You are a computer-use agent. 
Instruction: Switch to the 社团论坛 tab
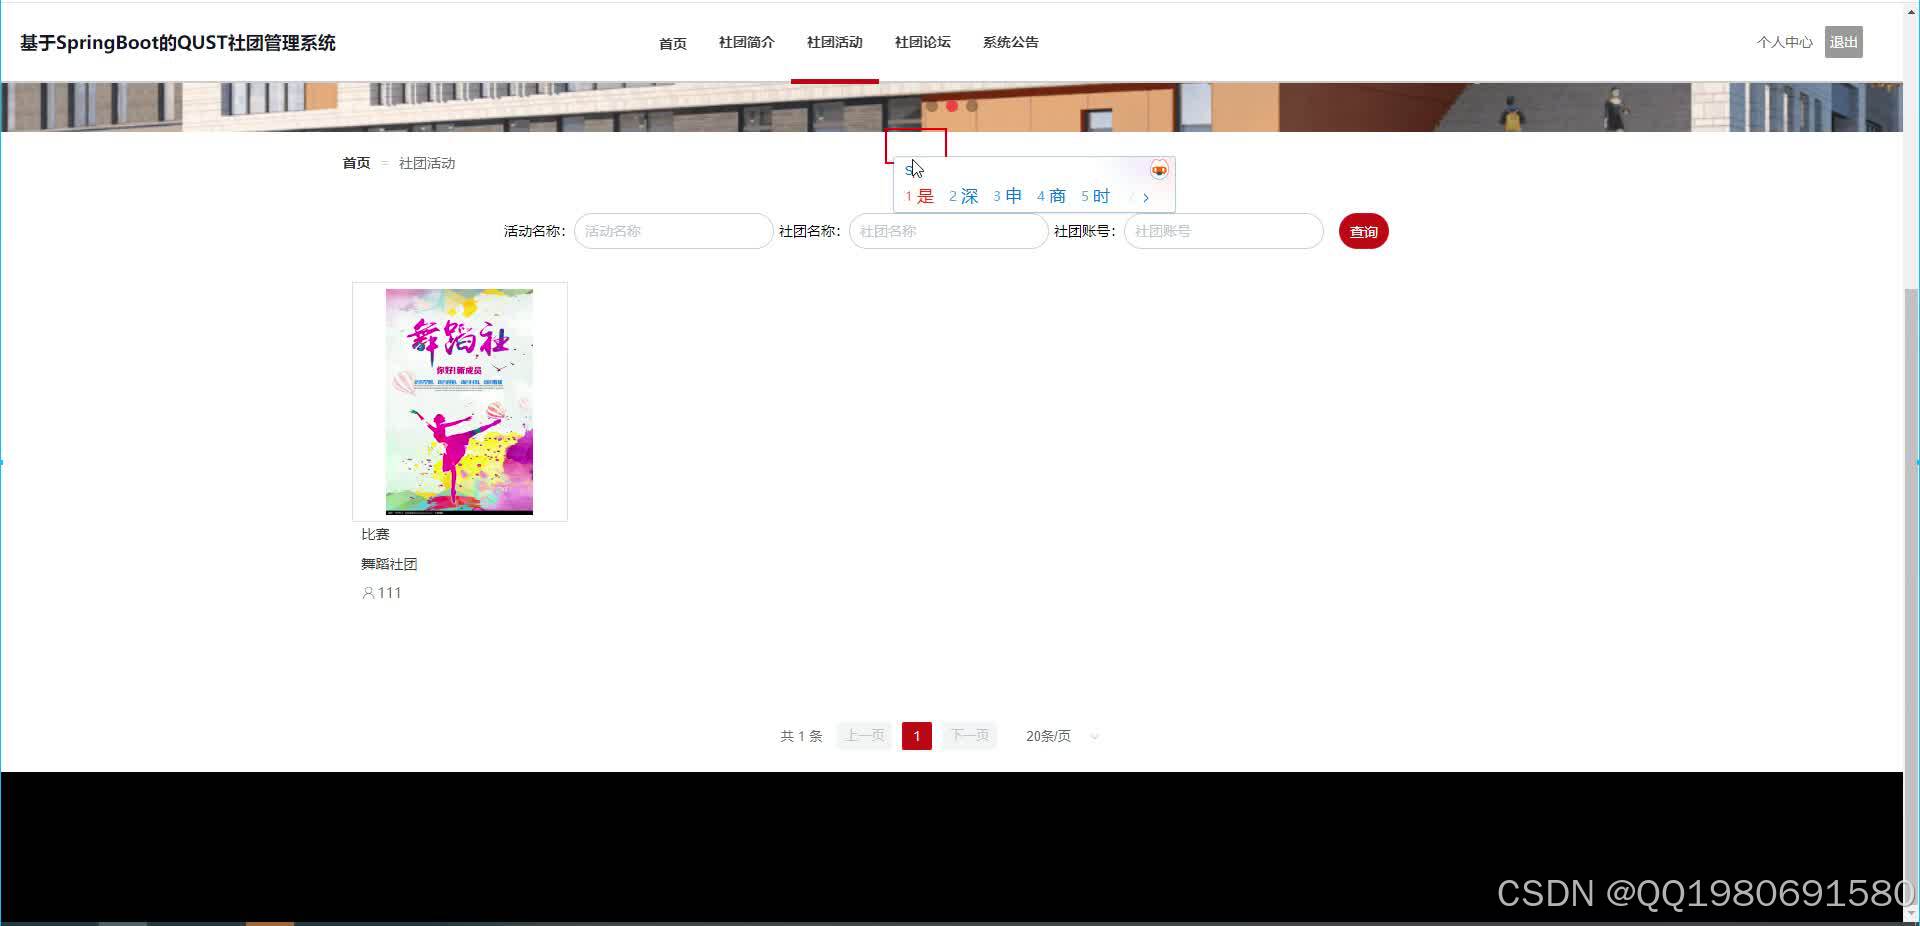(x=922, y=42)
